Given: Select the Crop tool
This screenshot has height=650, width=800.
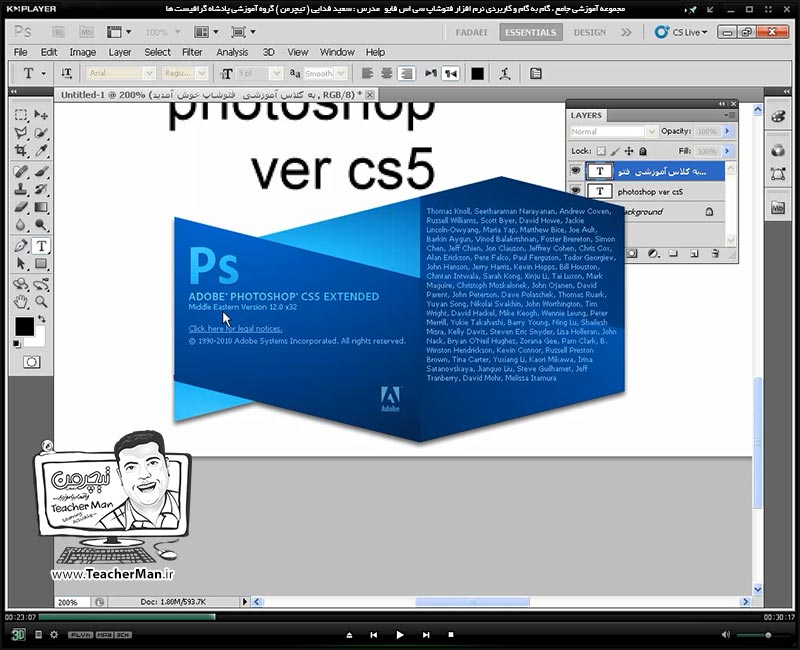Looking at the screenshot, I should [x=21, y=151].
